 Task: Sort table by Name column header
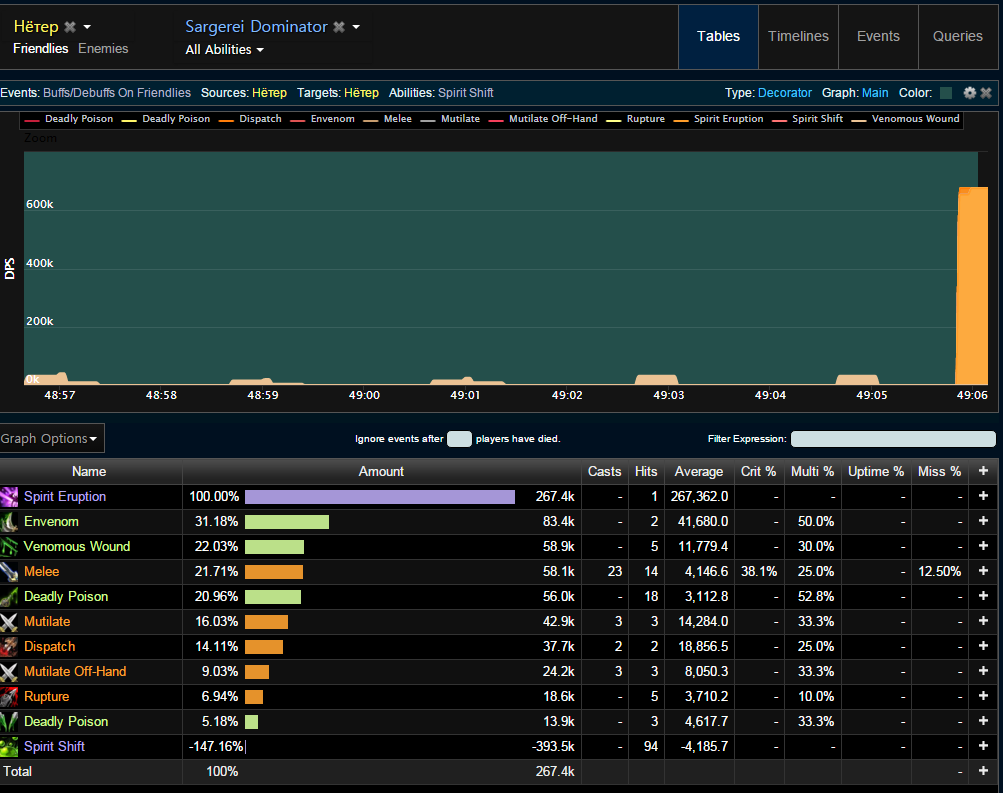pos(89,471)
